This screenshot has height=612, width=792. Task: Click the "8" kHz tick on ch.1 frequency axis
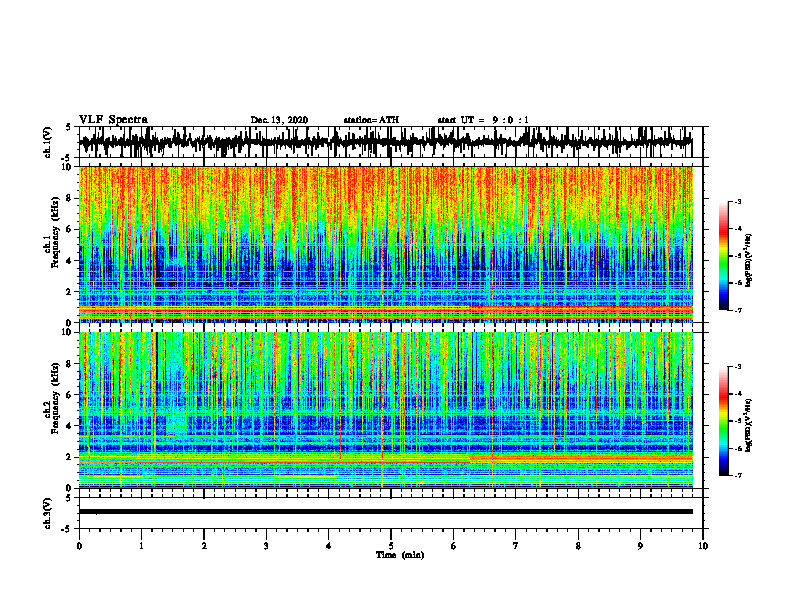(x=70, y=198)
